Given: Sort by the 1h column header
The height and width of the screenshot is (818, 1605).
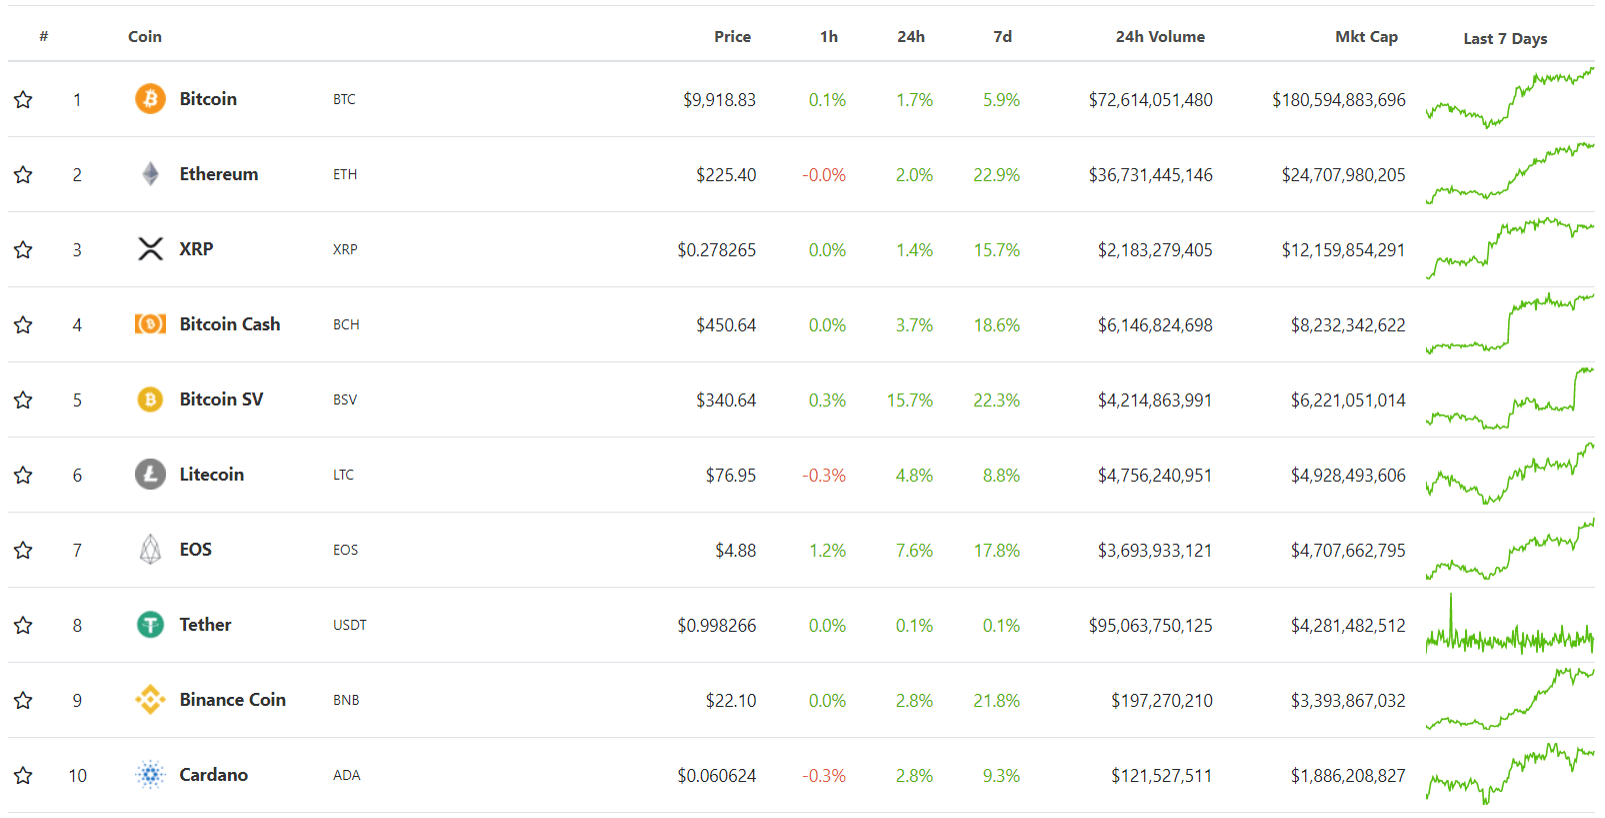Looking at the screenshot, I should 829,36.
